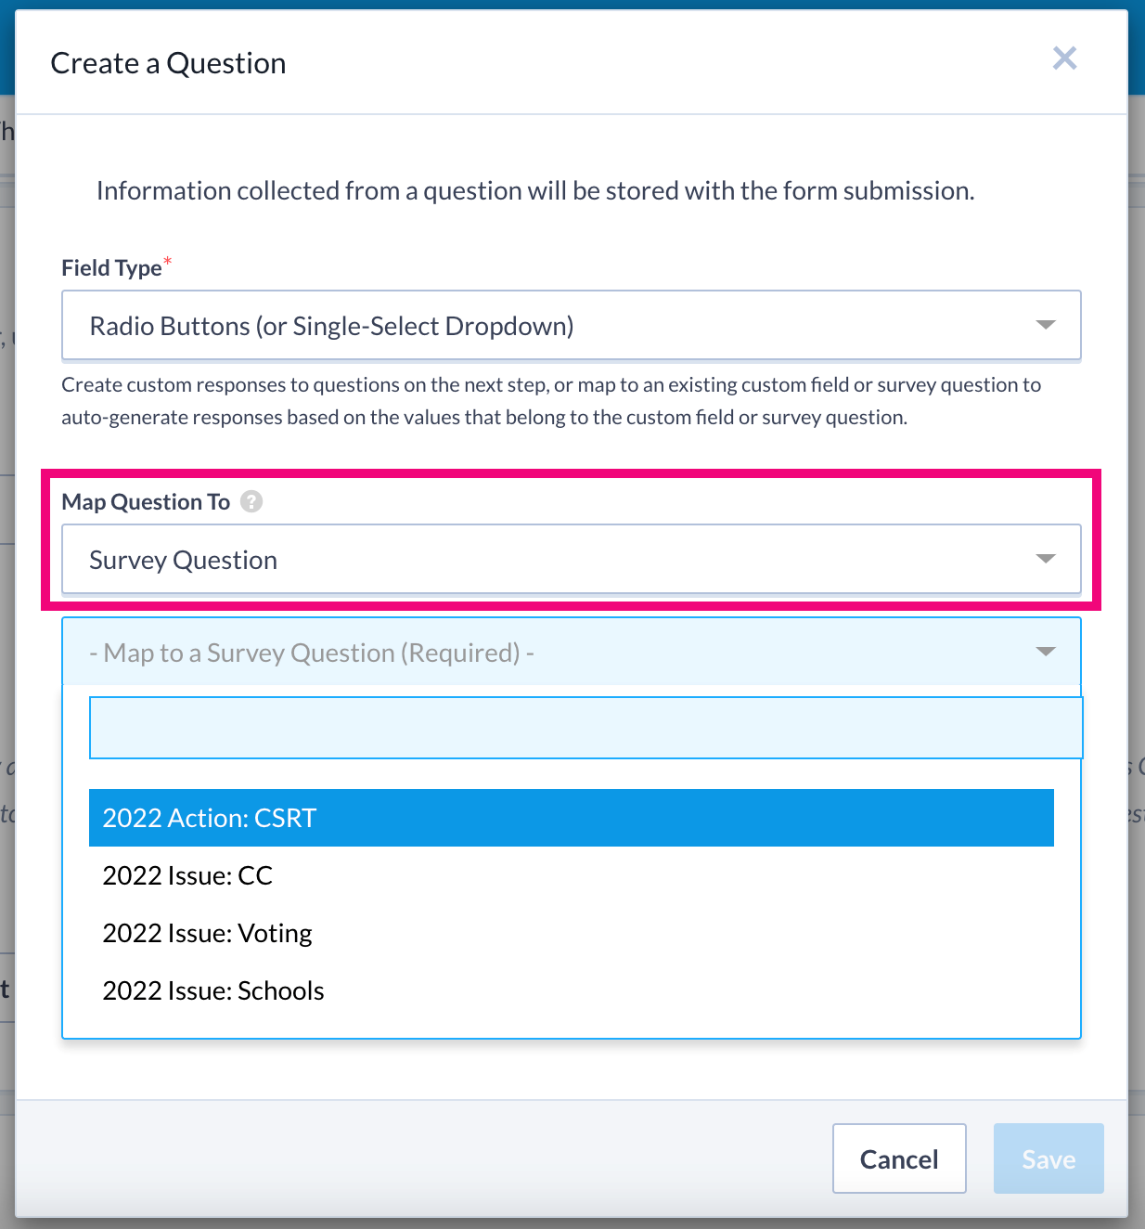Click the question mark icon beside Map Question To

point(252,501)
